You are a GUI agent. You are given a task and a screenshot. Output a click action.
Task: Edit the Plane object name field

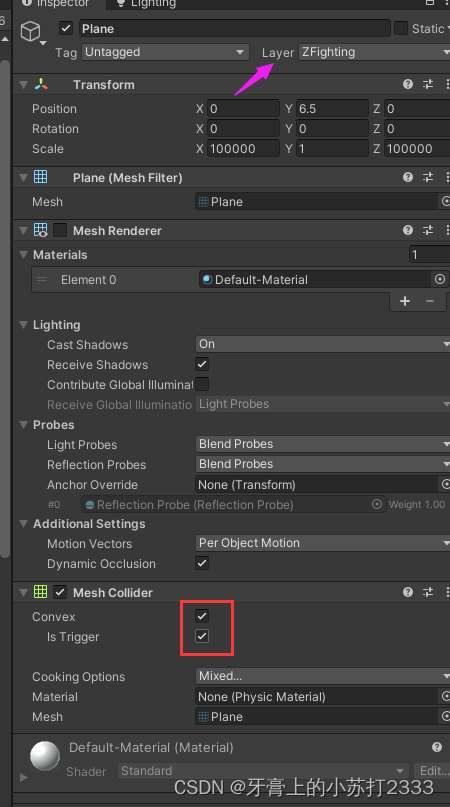(x=234, y=28)
